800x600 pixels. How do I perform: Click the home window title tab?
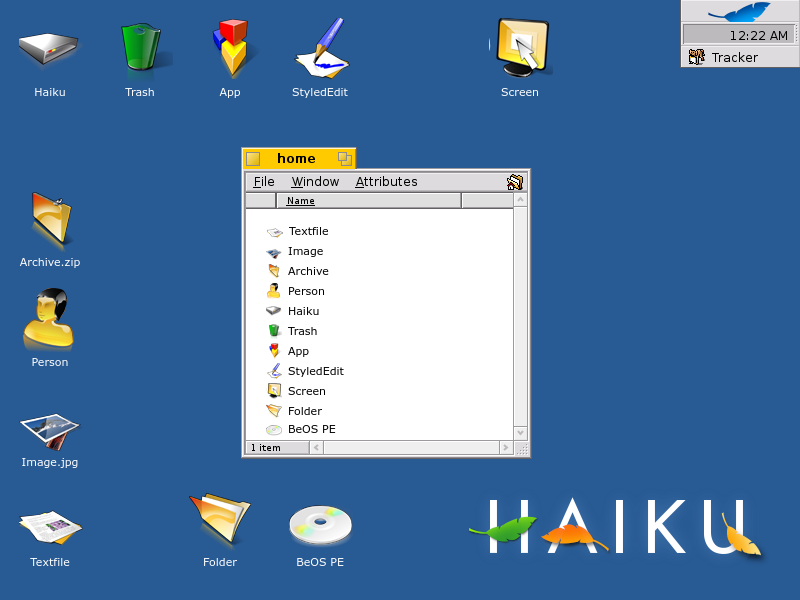click(x=298, y=158)
